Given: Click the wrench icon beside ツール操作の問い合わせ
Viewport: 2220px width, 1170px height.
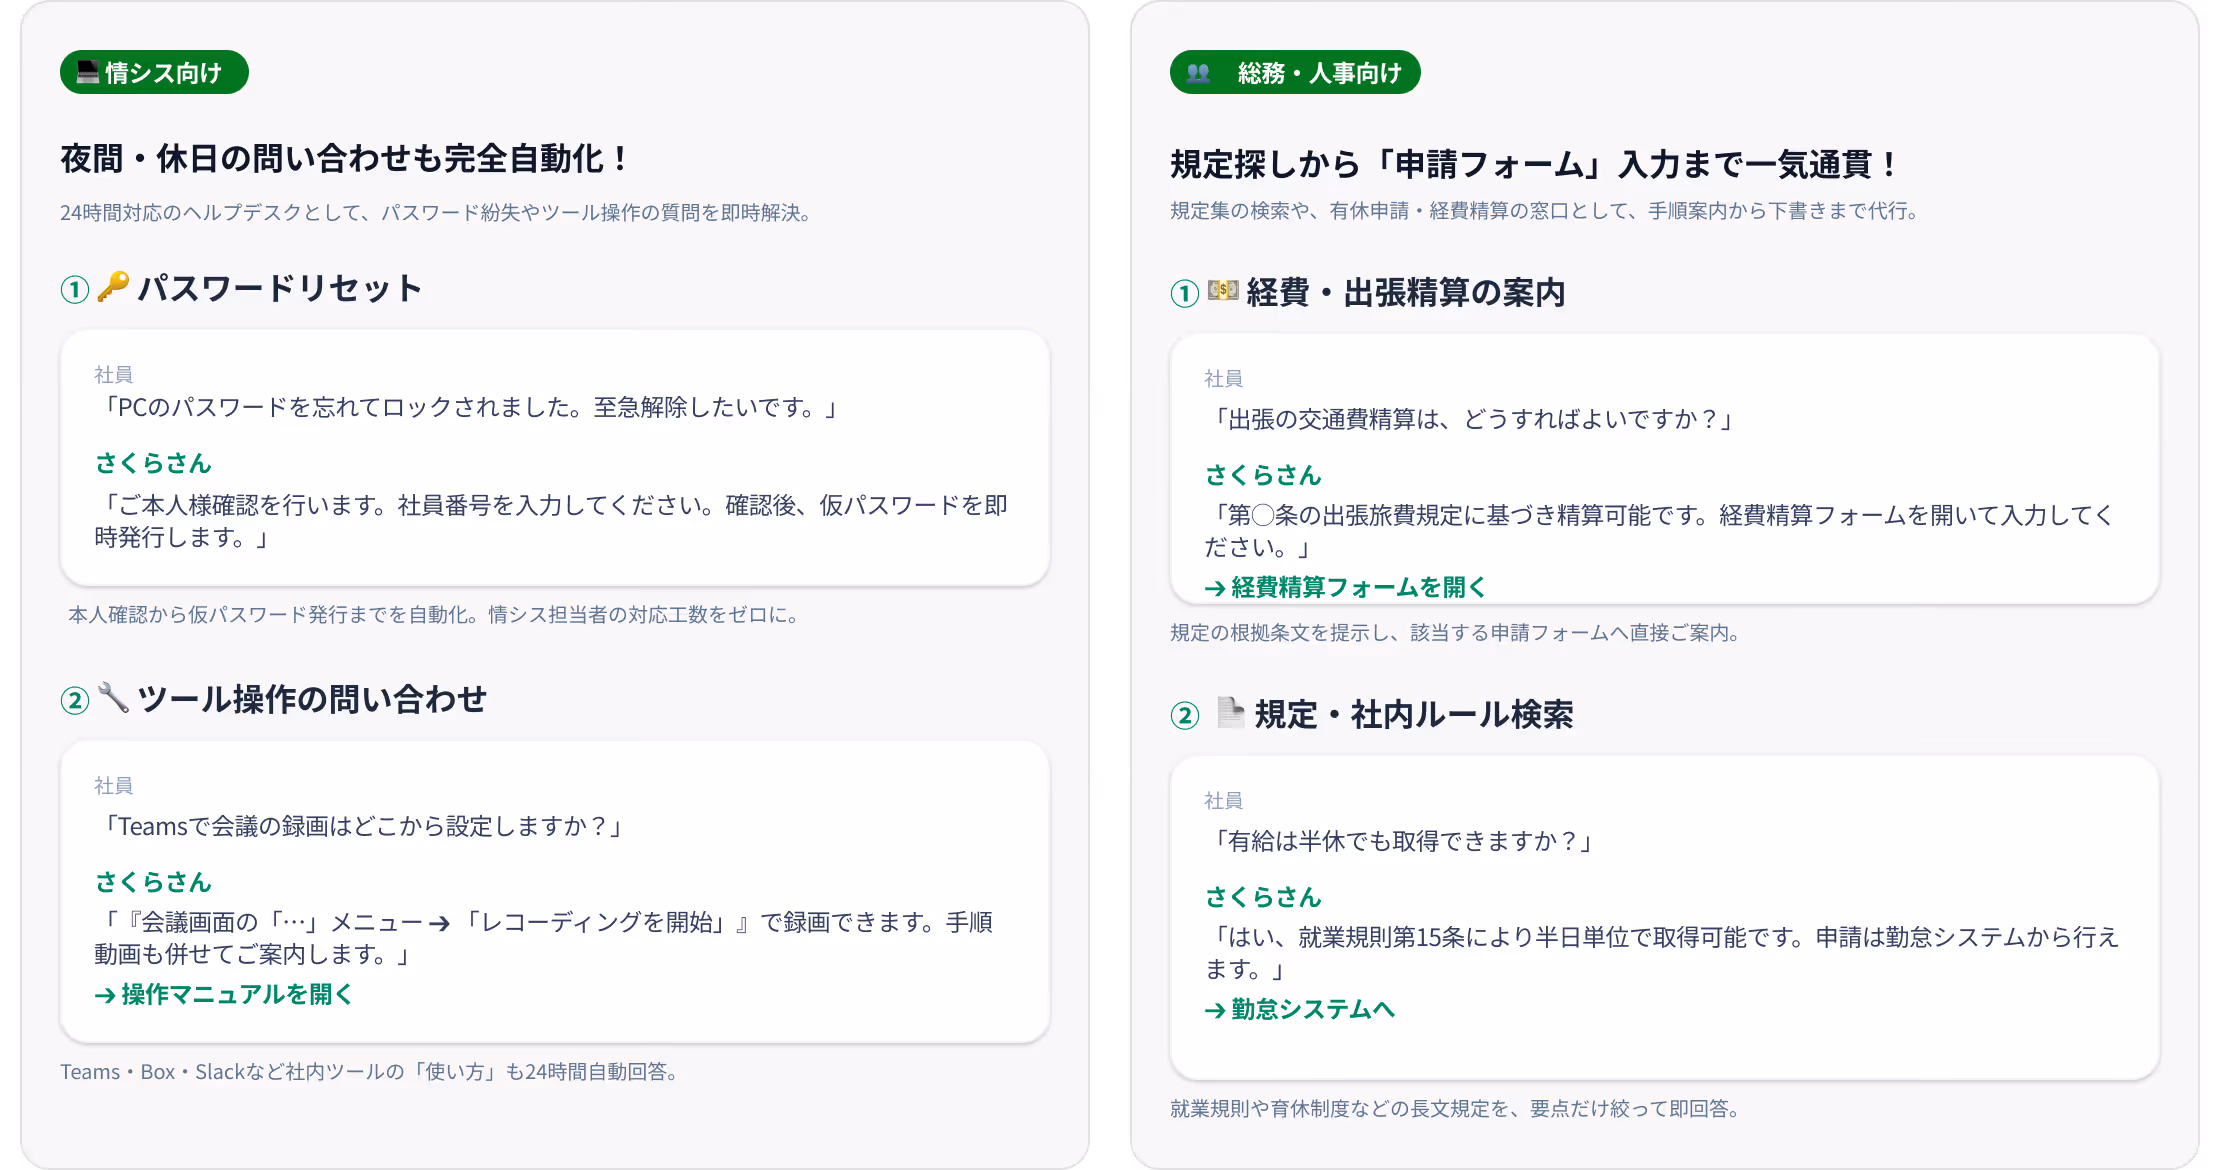Looking at the screenshot, I should pyautogui.click(x=113, y=697).
